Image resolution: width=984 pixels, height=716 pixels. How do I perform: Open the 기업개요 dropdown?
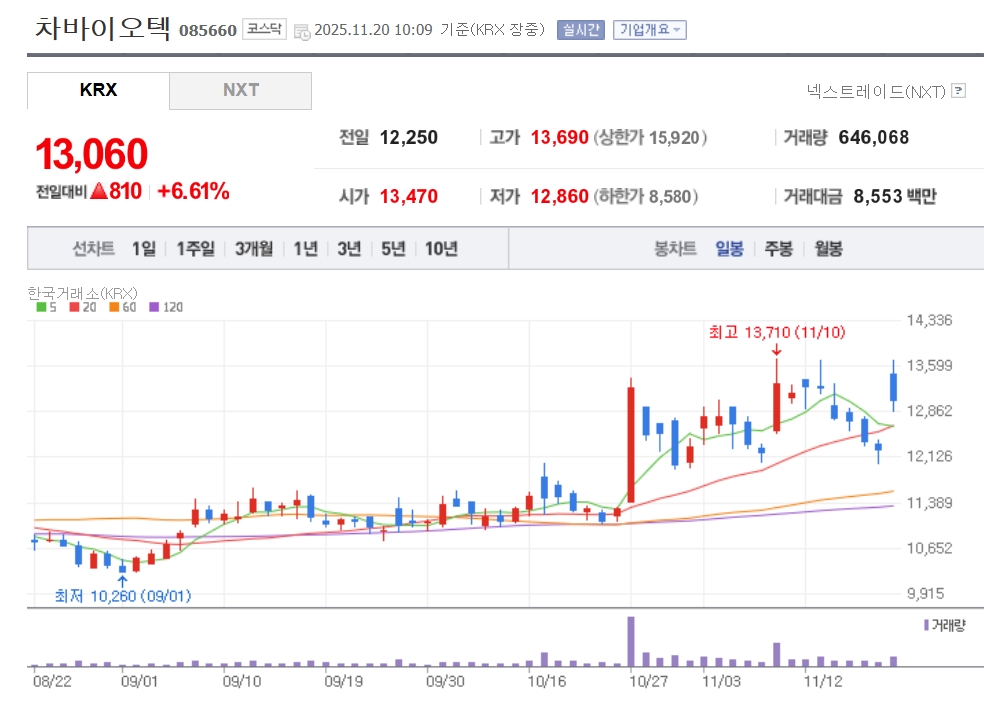pyautogui.click(x=649, y=30)
